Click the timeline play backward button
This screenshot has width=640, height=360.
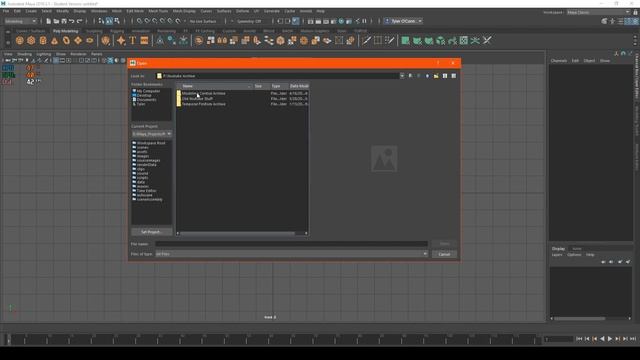click(x=602, y=339)
